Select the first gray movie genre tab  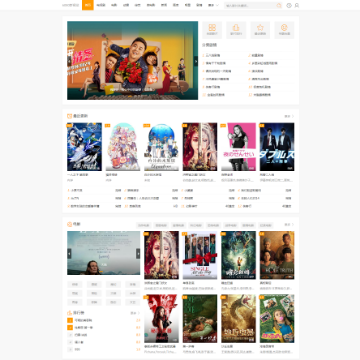click(143, 225)
